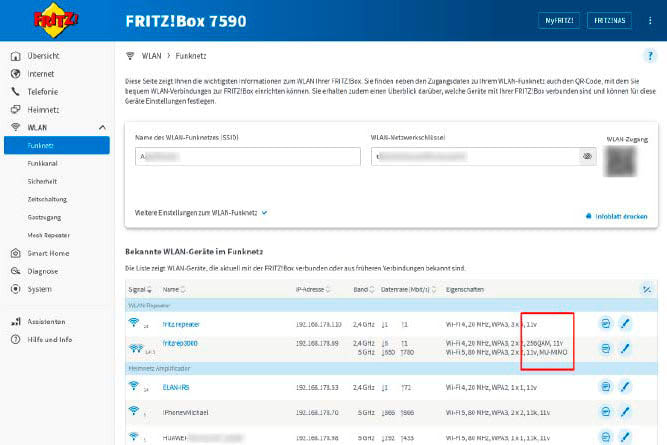Open details icon for ELAN-IRS row
Viewport: 667px width, 445px height.
click(606, 386)
